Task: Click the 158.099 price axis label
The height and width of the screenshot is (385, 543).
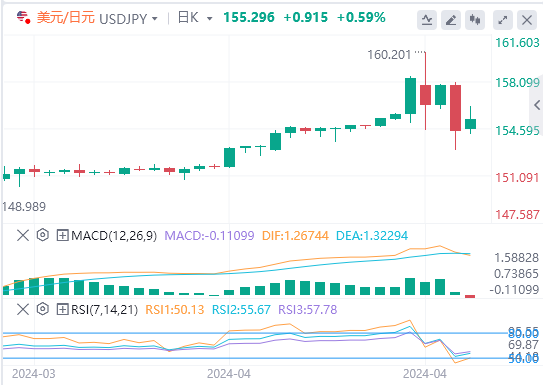Action: click(x=517, y=83)
